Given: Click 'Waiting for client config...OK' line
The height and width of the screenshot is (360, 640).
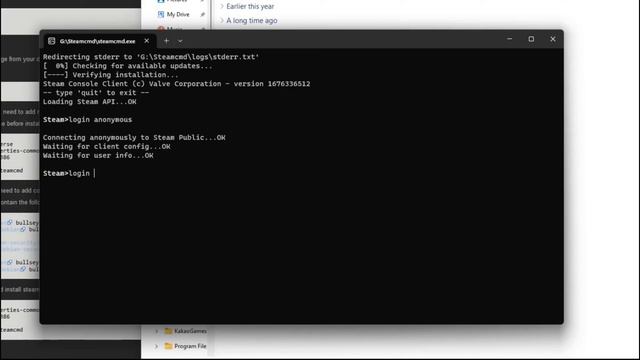Looking at the screenshot, I should pos(107,147).
